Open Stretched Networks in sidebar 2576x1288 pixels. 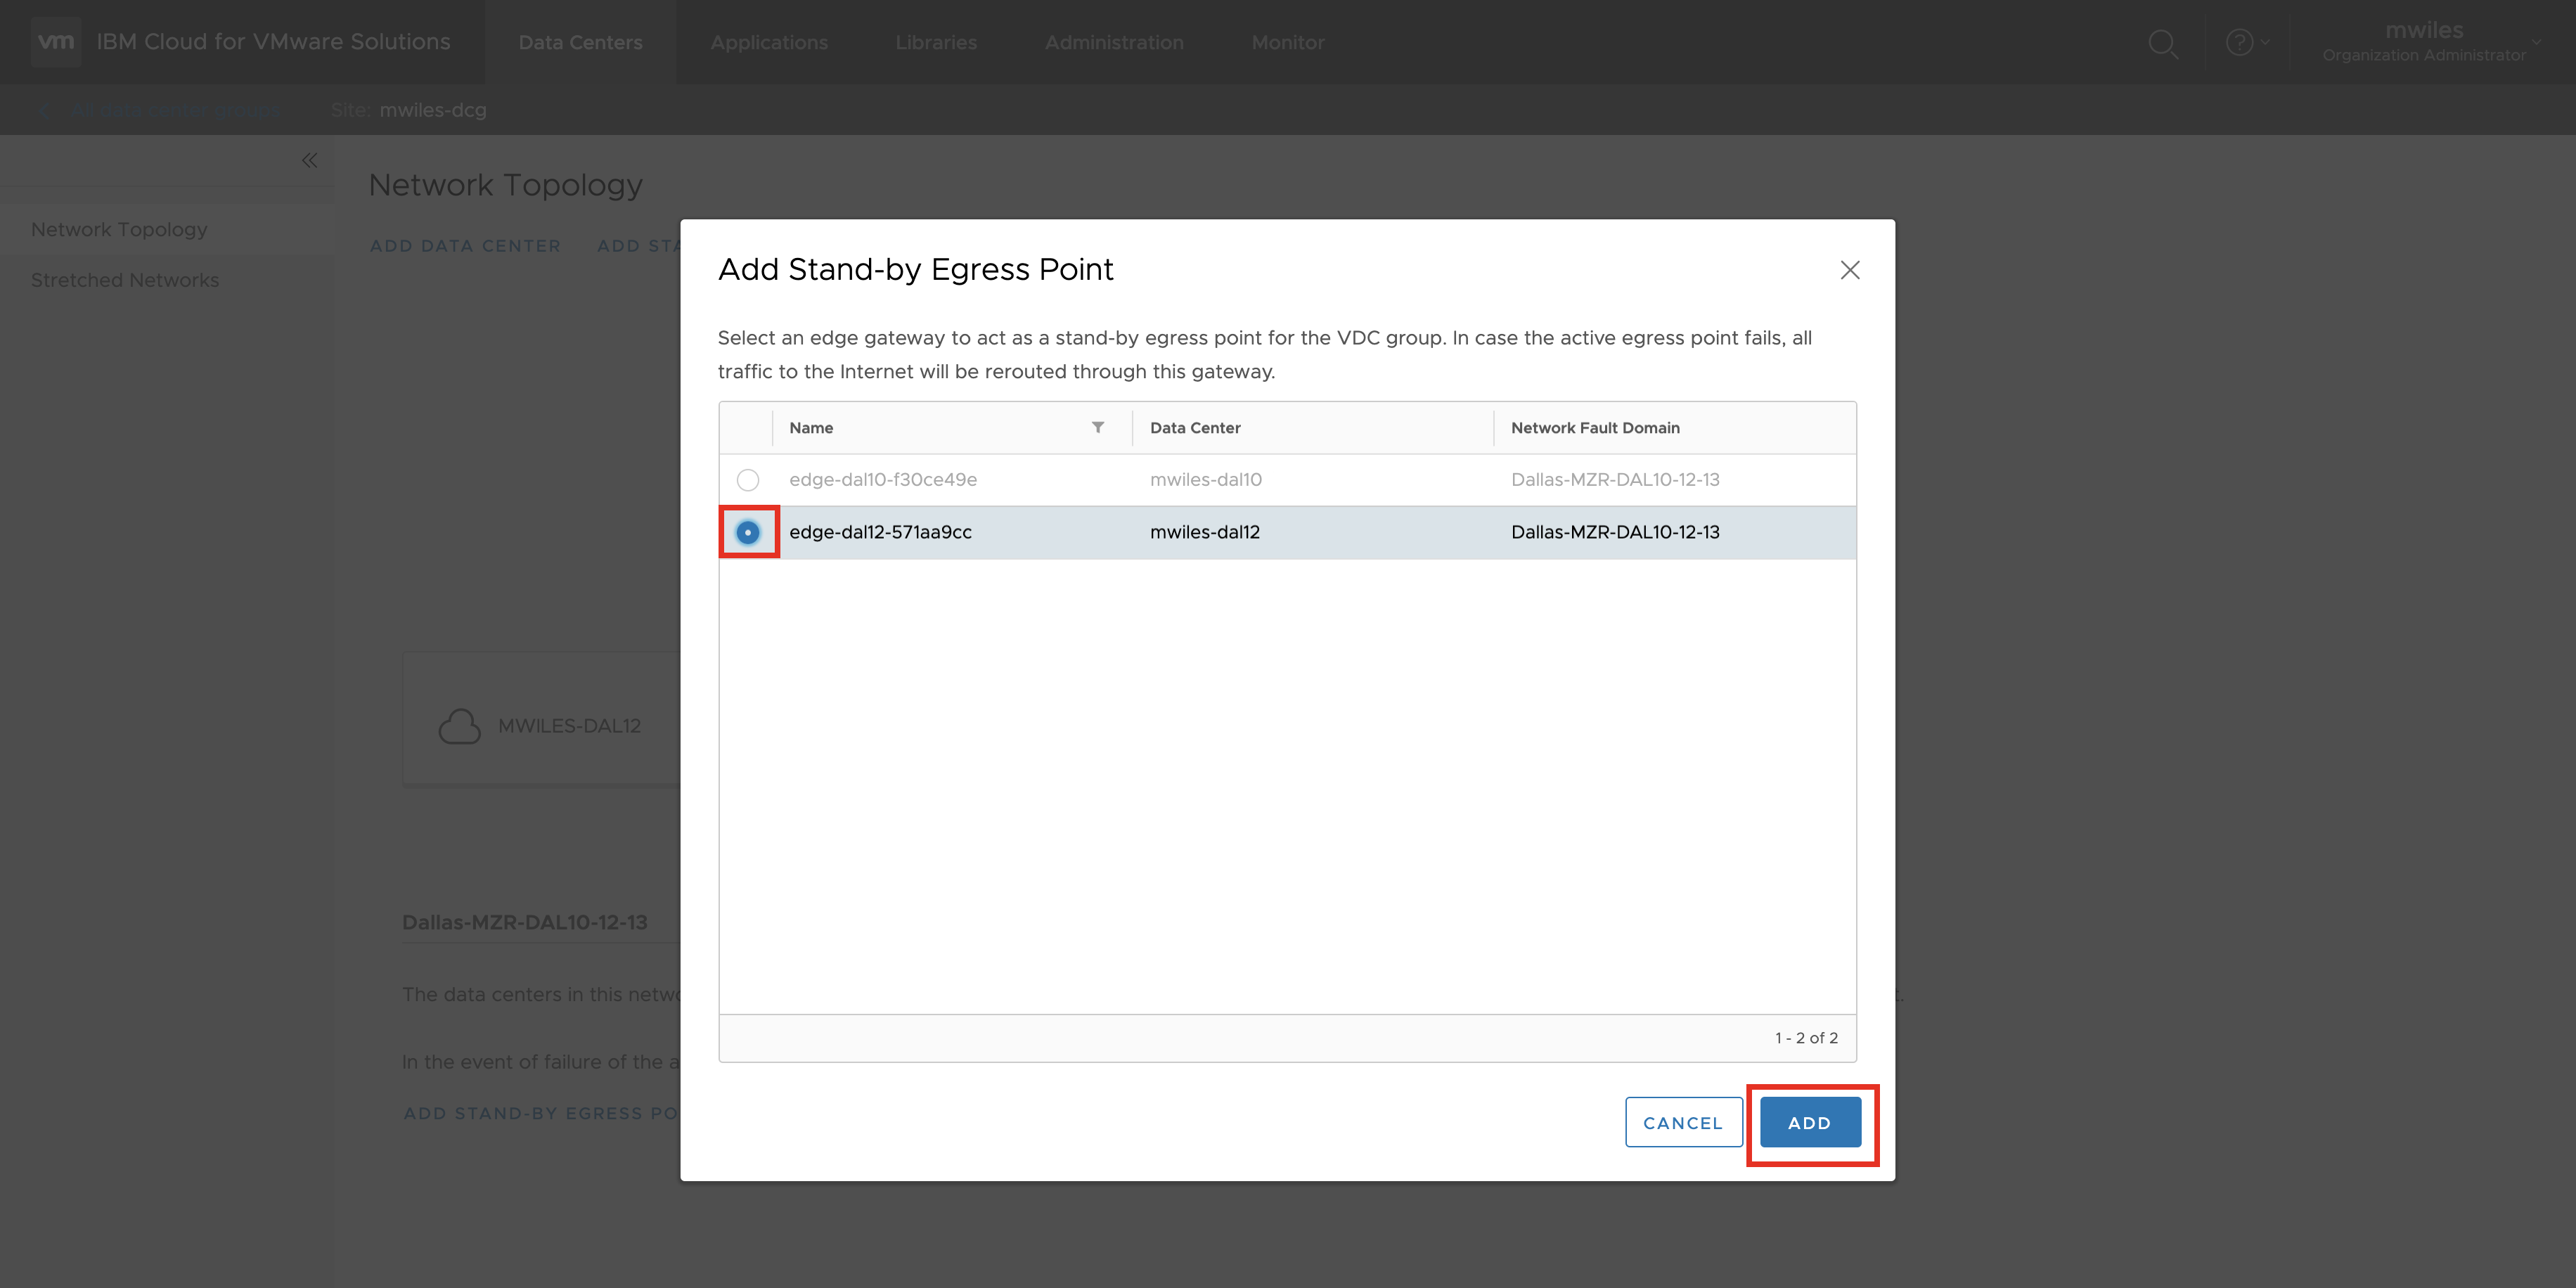(125, 281)
